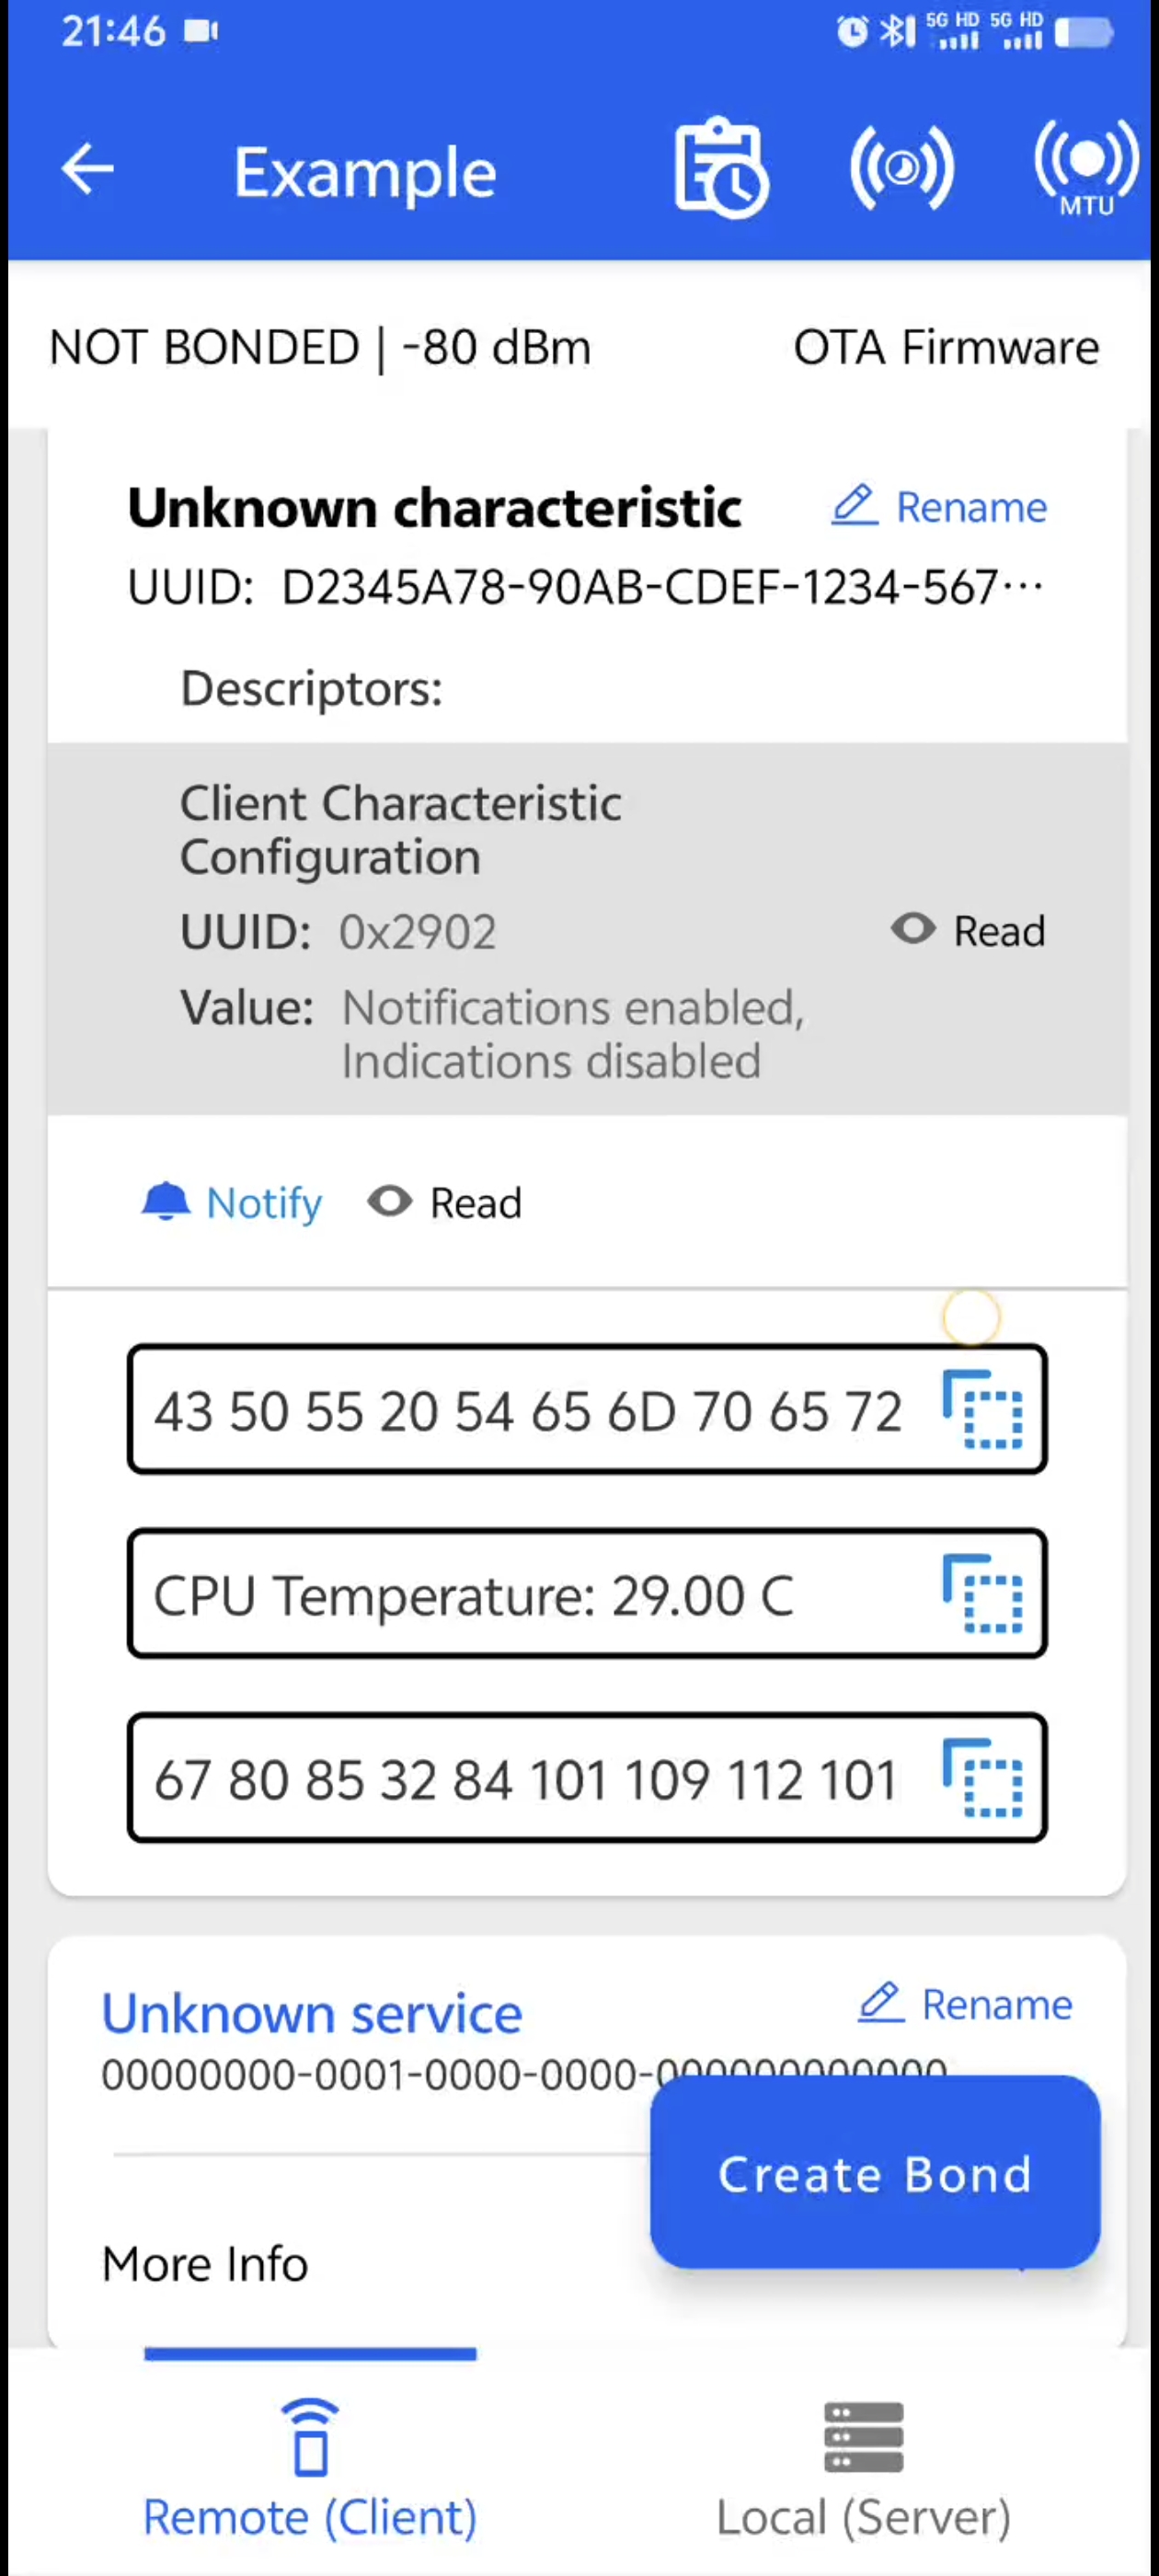This screenshot has width=1159, height=2576.
Task: Expand the Client Characteristic Configuration descriptor
Action: pyautogui.click(x=400, y=830)
